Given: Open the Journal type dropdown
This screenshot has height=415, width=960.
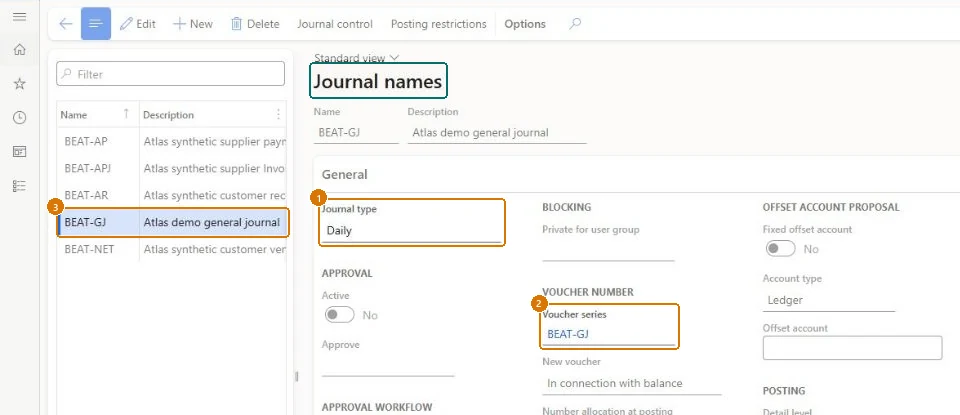Looking at the screenshot, I should coord(411,231).
